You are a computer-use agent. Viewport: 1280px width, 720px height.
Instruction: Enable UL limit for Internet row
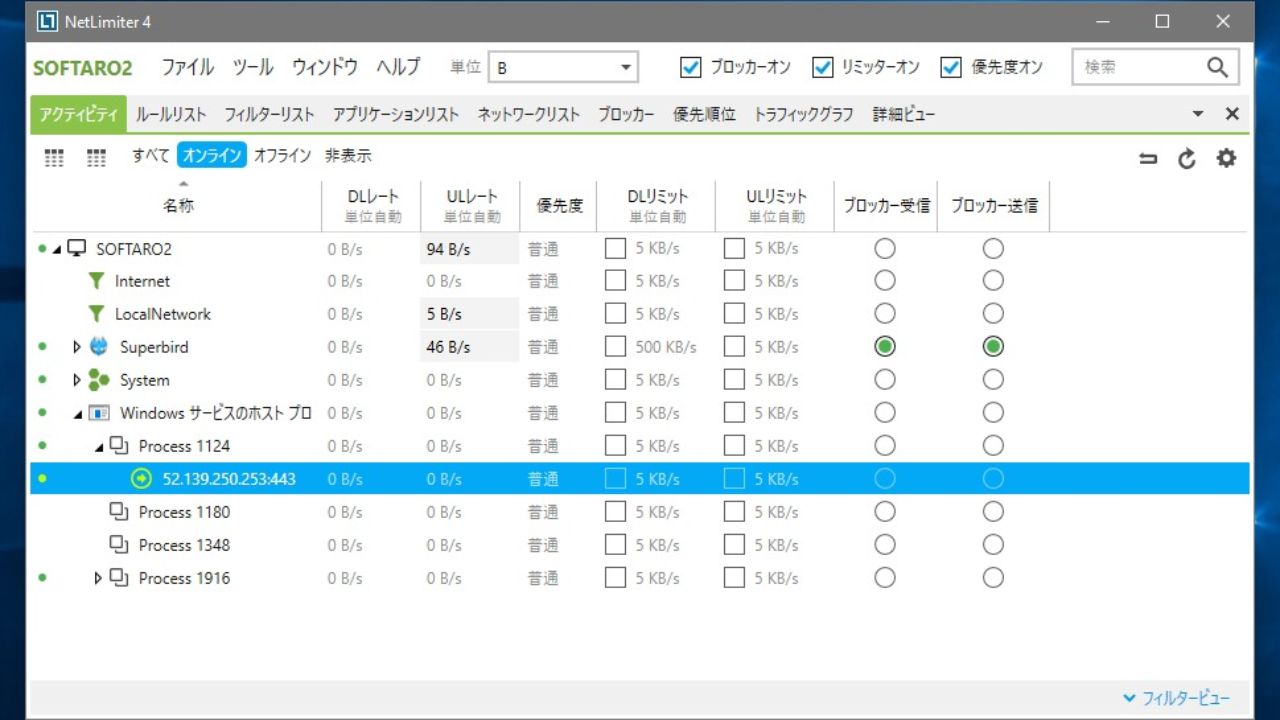[734, 281]
